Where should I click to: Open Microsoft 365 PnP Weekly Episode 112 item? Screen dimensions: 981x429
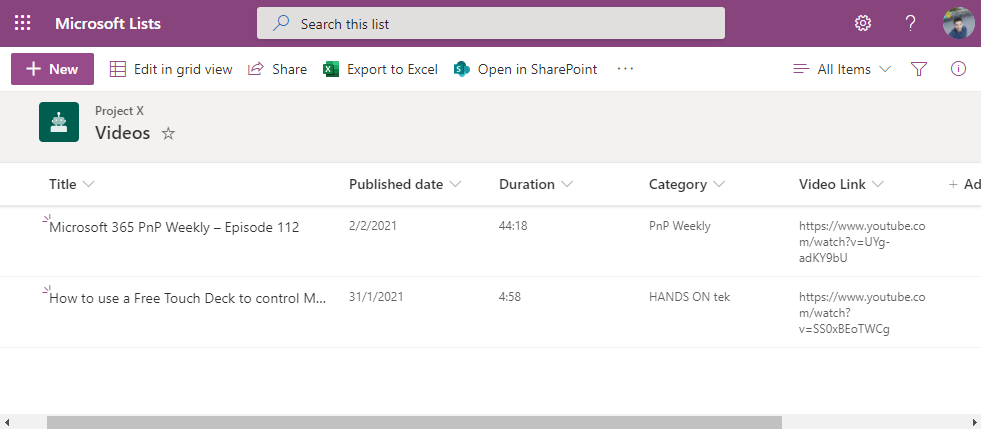(174, 227)
